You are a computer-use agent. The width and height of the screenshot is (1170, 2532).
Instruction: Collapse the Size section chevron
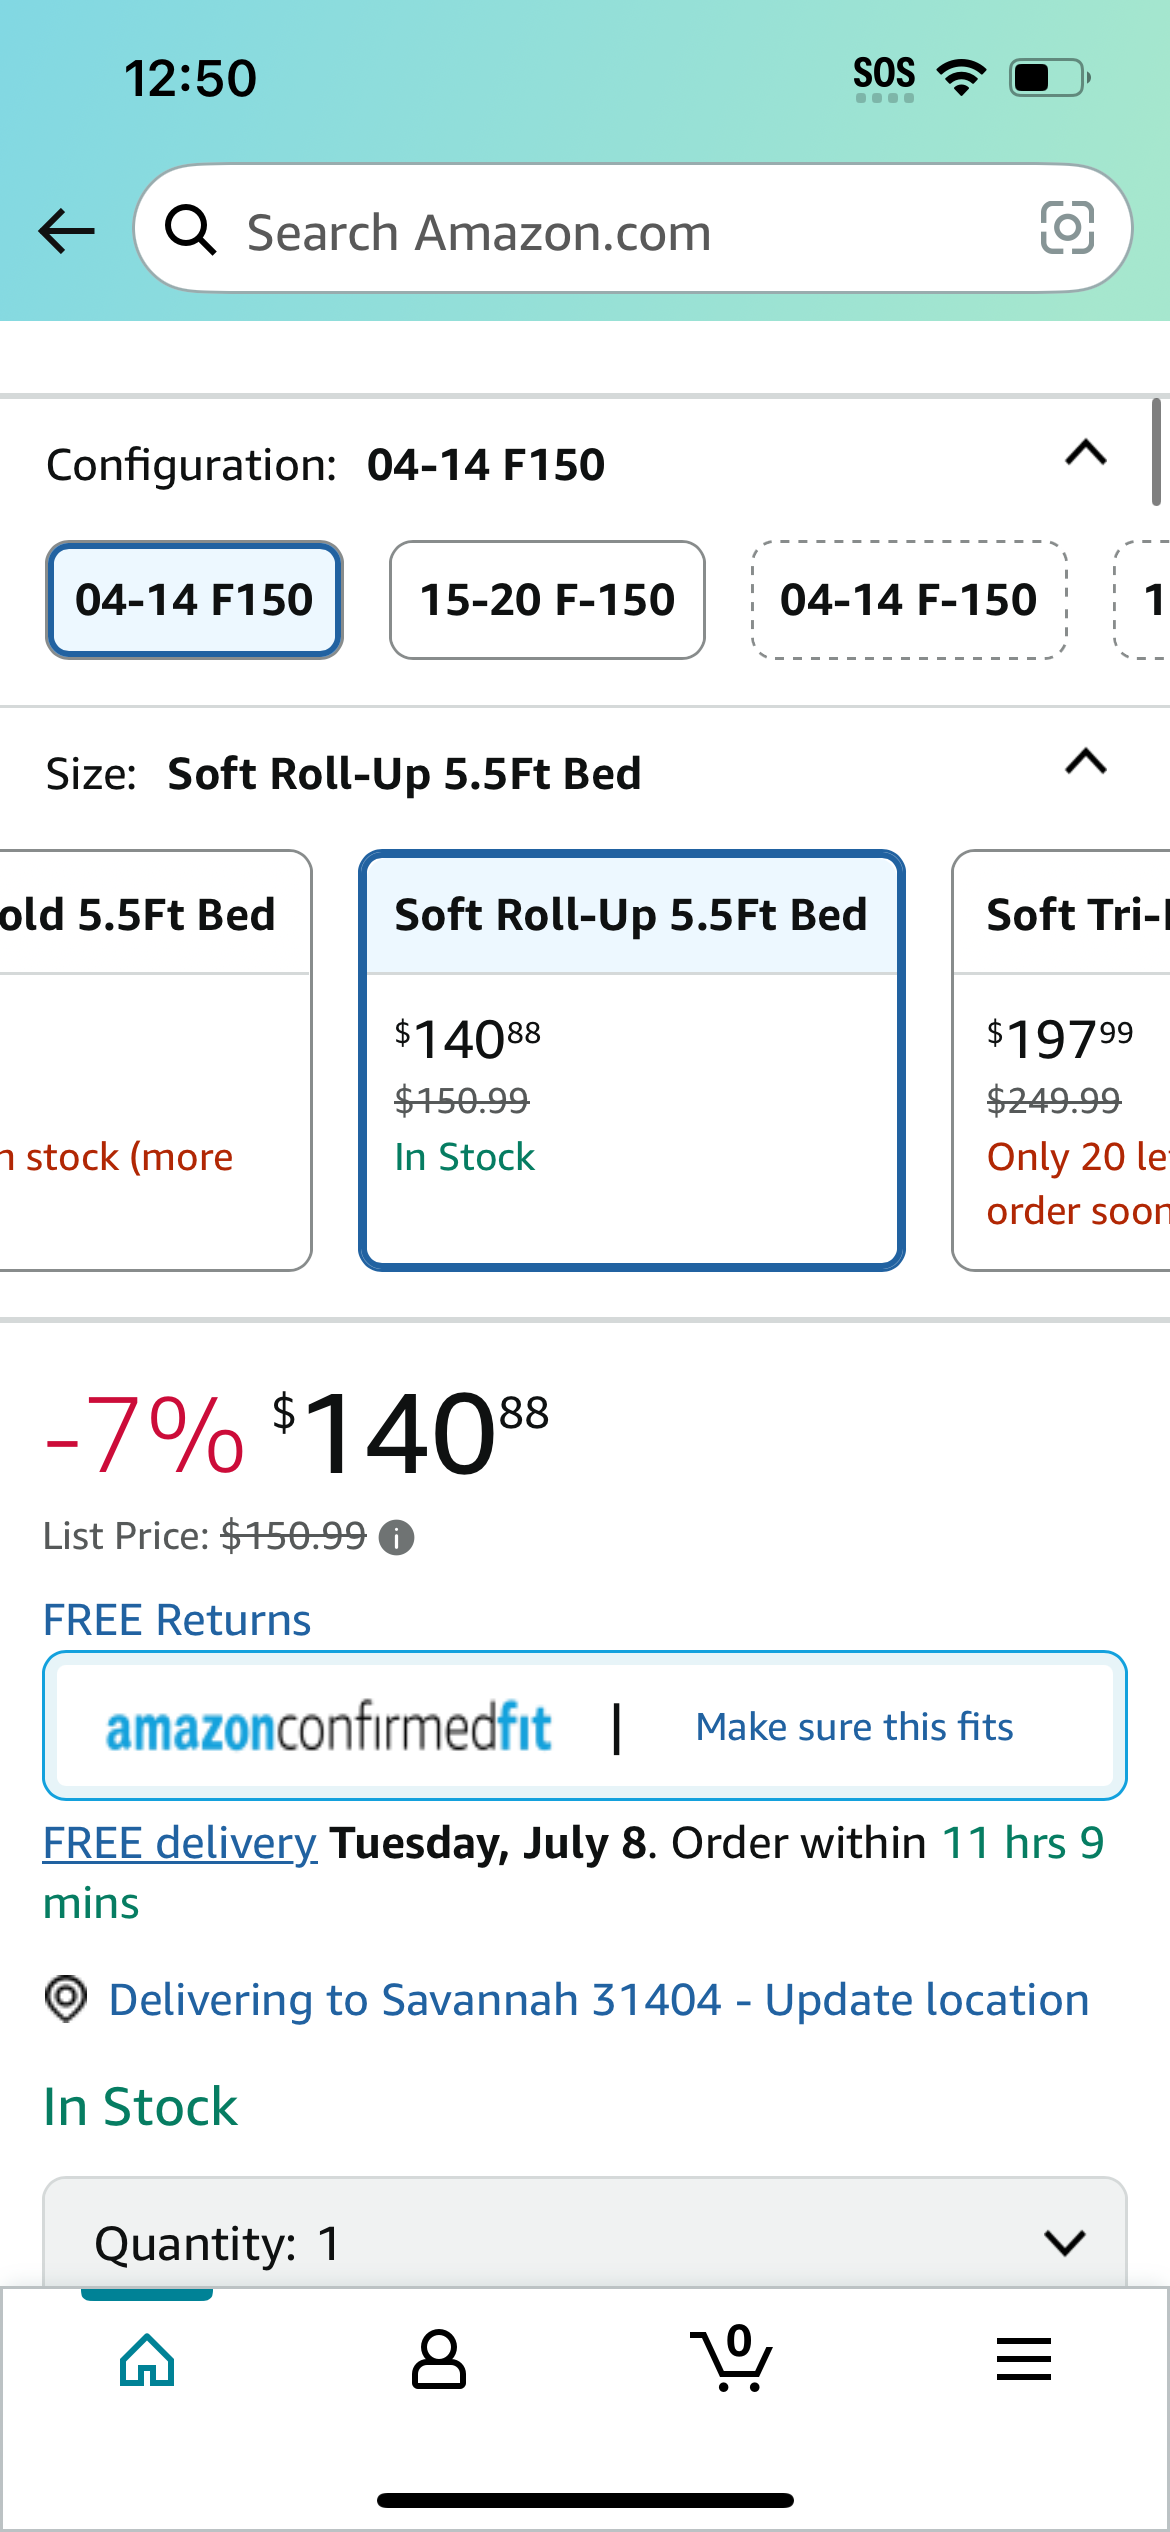pos(1086,763)
